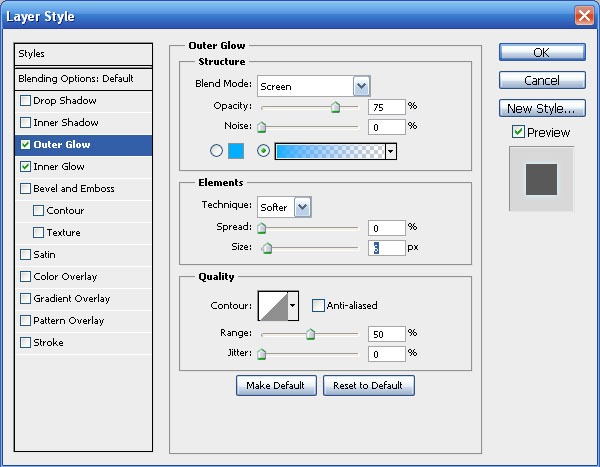Expand the gradient picker arrow

(x=391, y=151)
